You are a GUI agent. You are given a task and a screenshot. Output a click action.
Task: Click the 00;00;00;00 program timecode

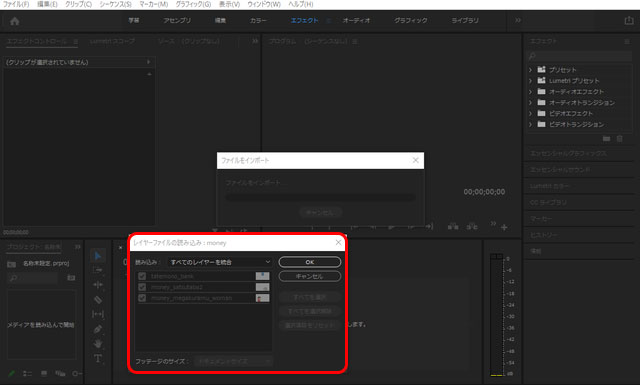(x=484, y=192)
